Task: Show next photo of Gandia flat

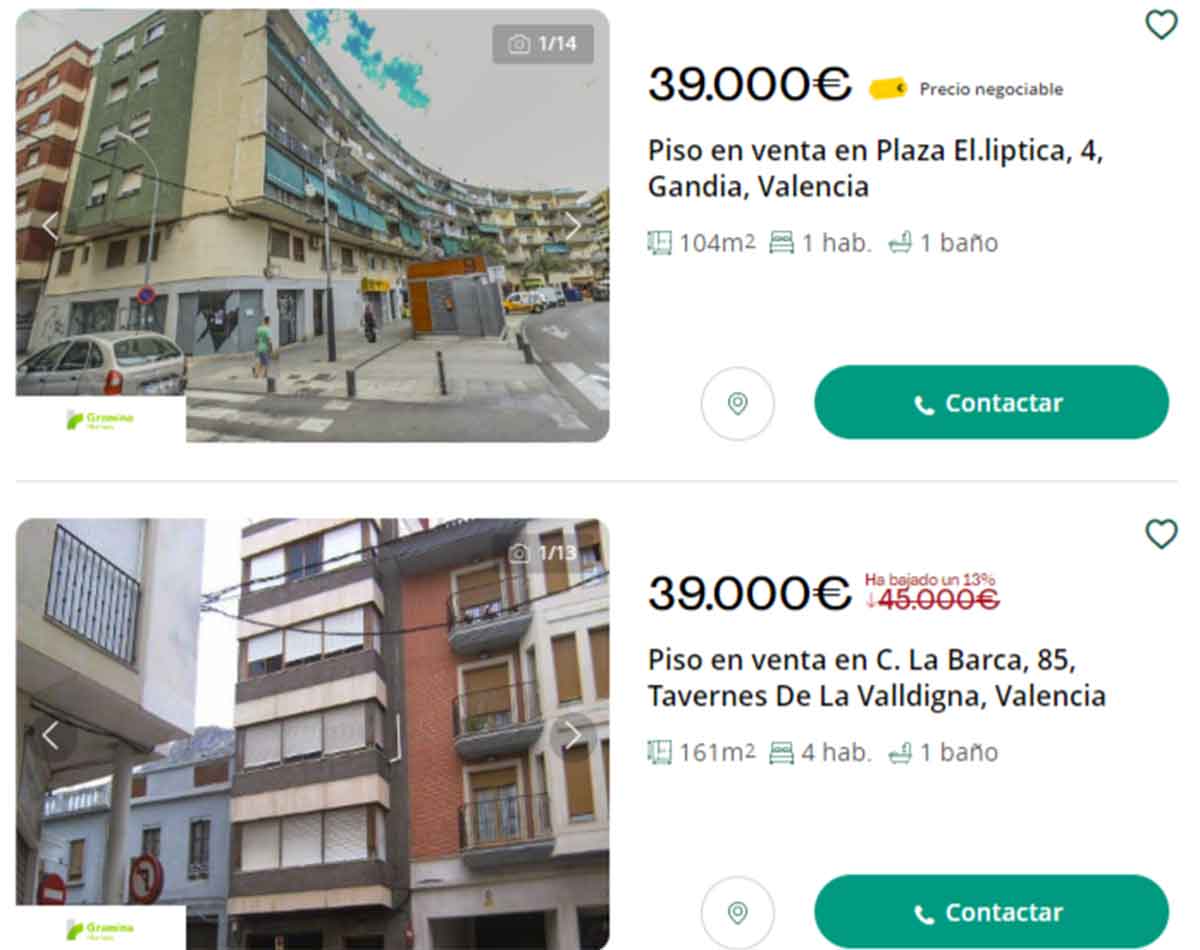Action: pyautogui.click(x=573, y=227)
